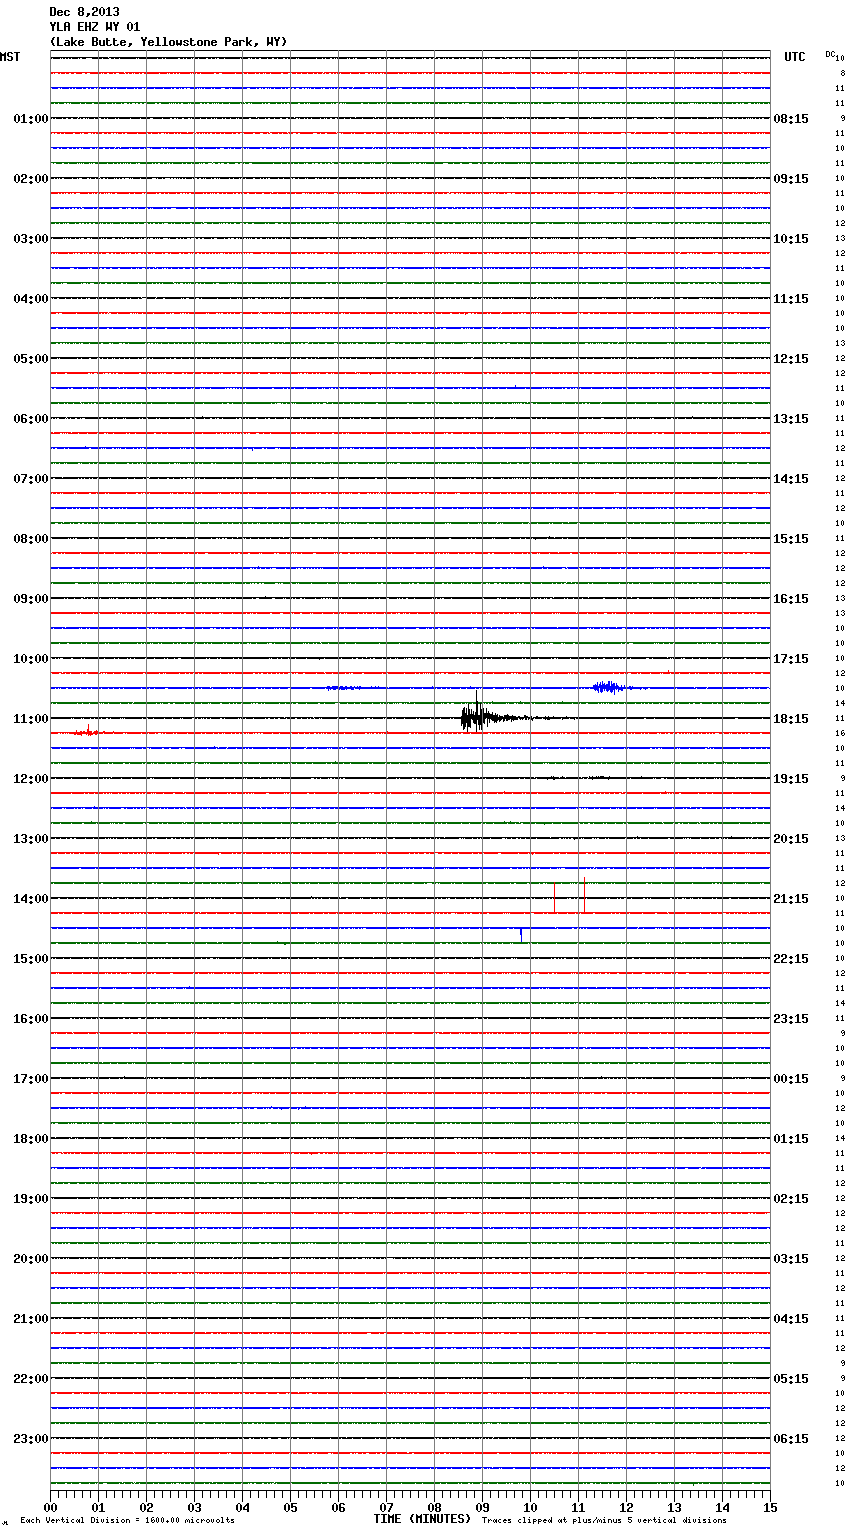Select the 22:00 MST row label
The height and width of the screenshot is (1534, 850).
pos(30,1379)
